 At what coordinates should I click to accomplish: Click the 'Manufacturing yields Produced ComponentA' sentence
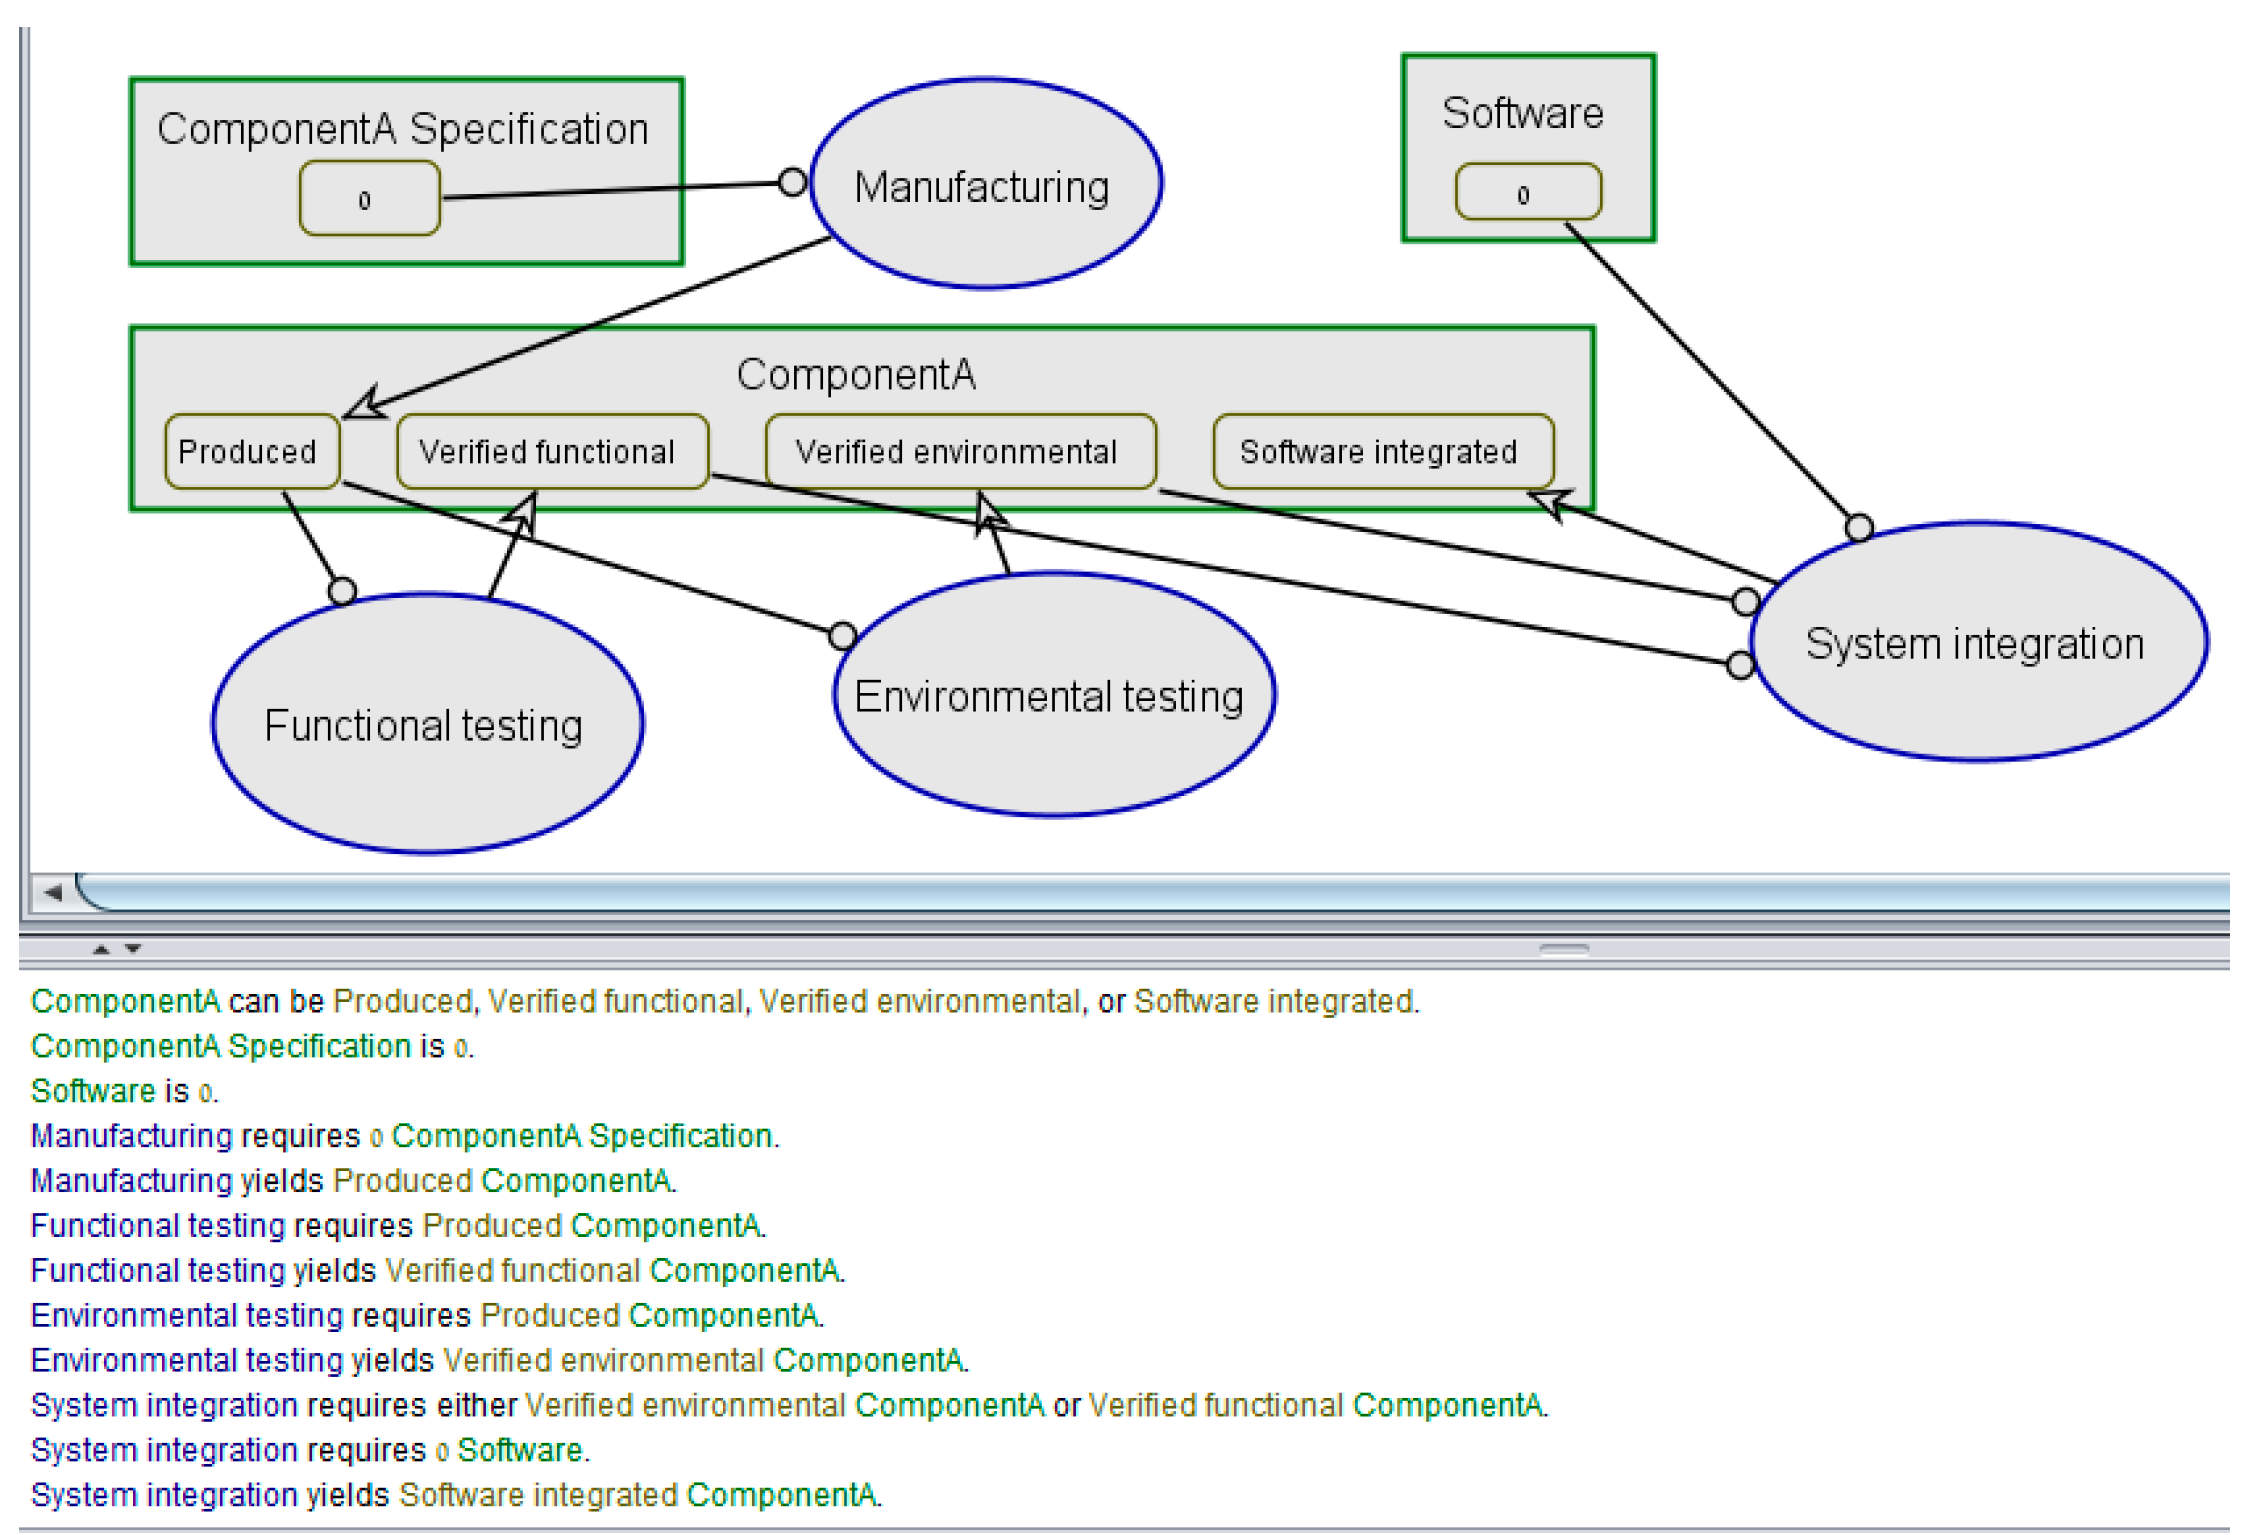(x=353, y=1181)
